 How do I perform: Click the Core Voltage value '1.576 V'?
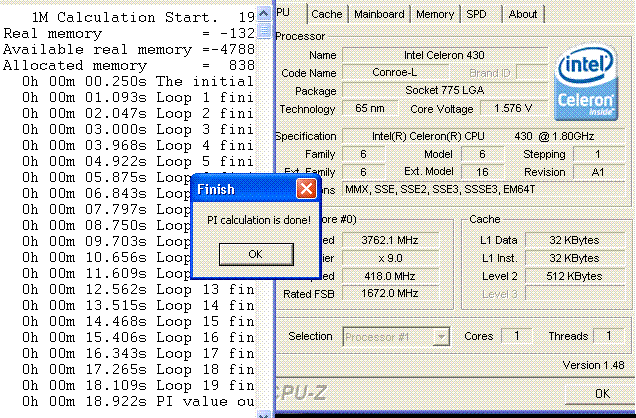pos(514,108)
